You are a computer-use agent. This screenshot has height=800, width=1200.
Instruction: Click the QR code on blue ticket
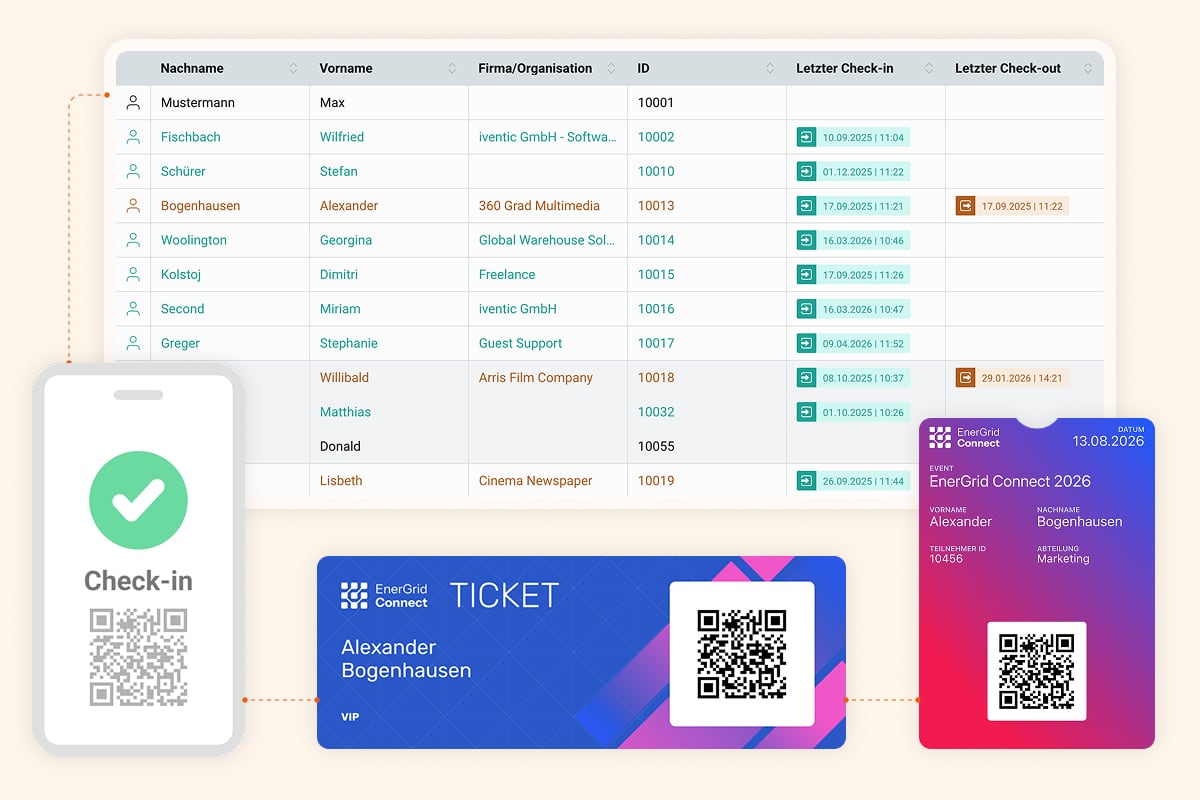click(742, 654)
